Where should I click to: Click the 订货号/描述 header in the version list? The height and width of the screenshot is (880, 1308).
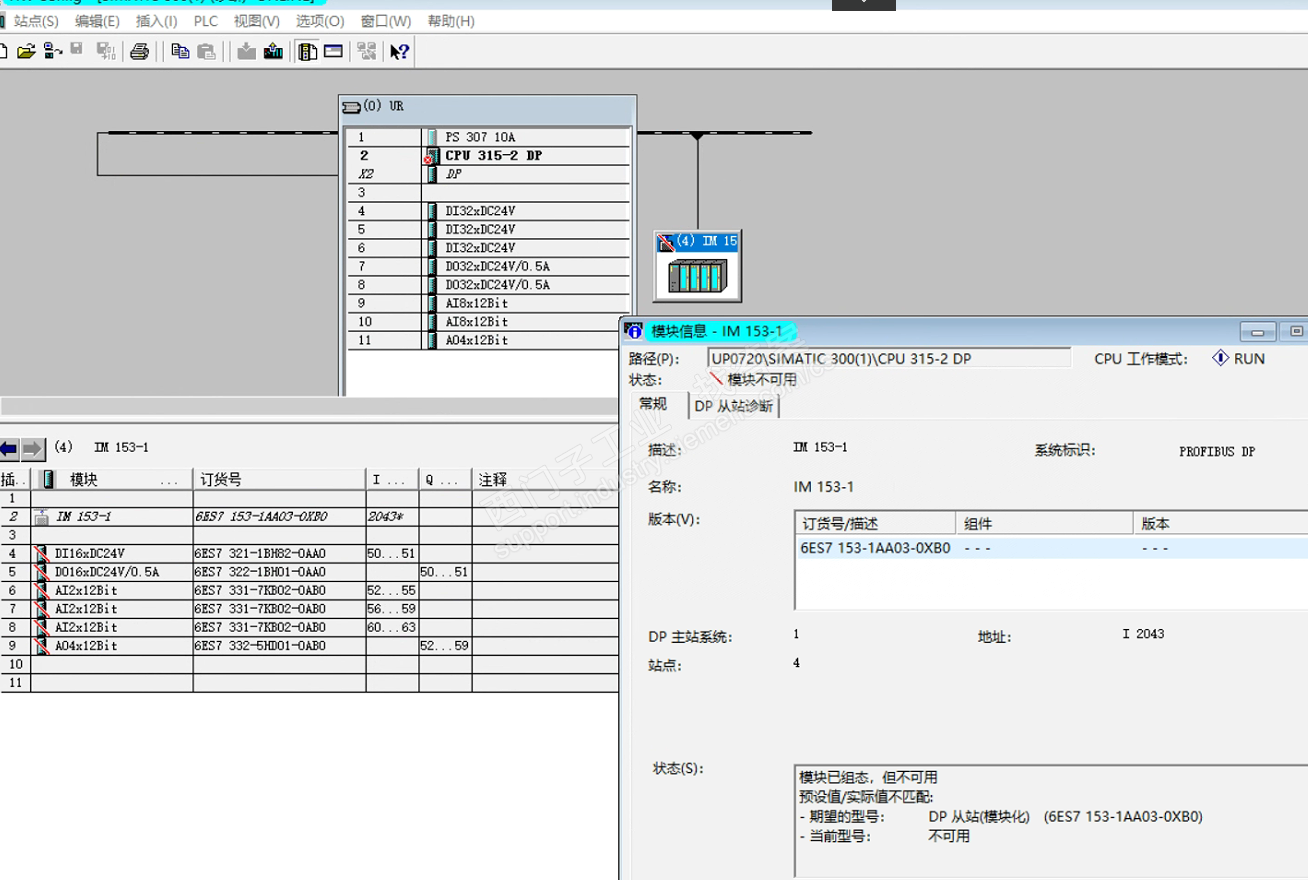pos(876,523)
